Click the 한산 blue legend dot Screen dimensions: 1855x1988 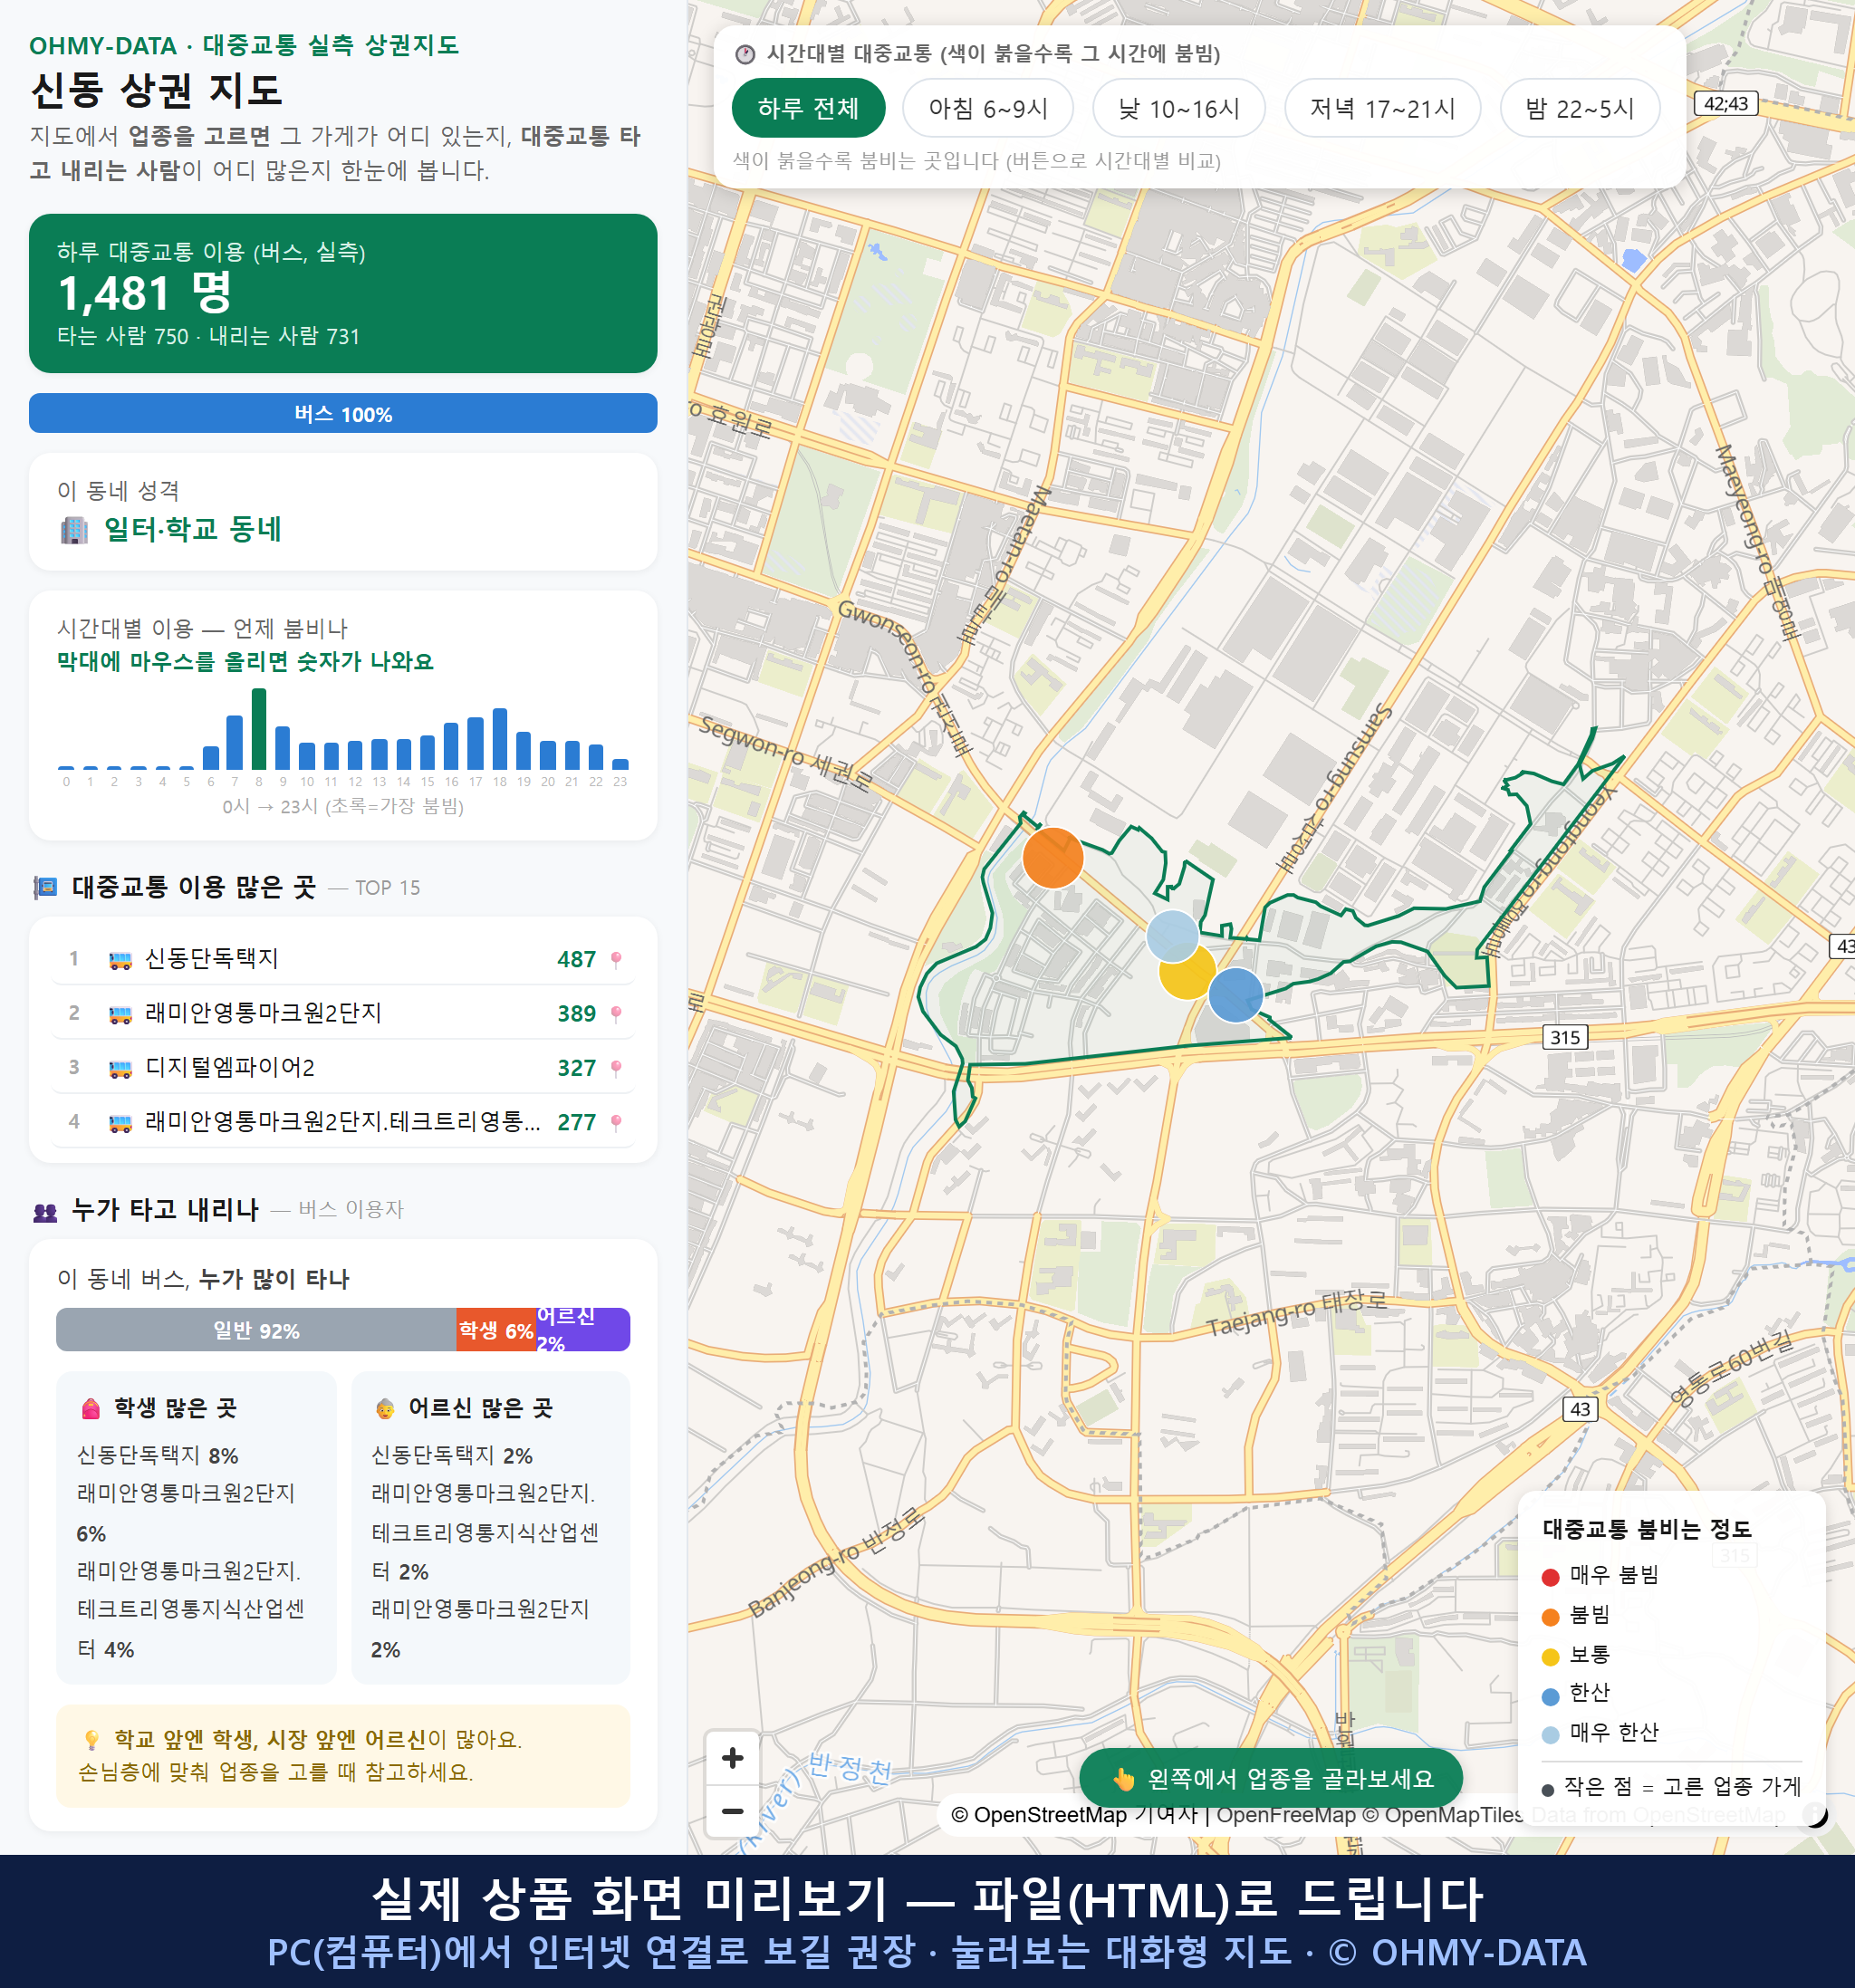coord(1550,1696)
